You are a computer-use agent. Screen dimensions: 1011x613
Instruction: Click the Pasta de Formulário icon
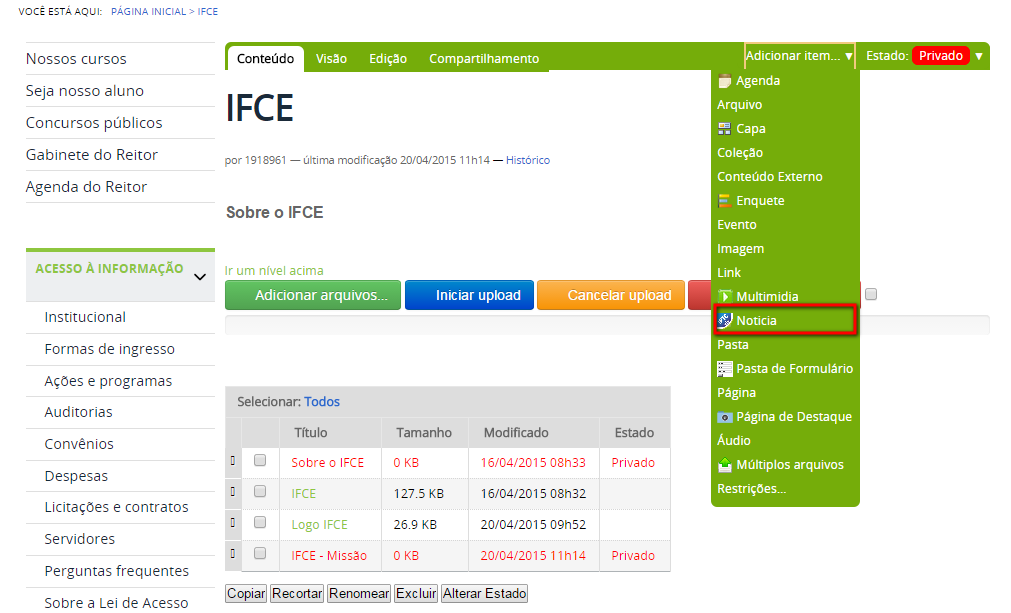click(725, 369)
